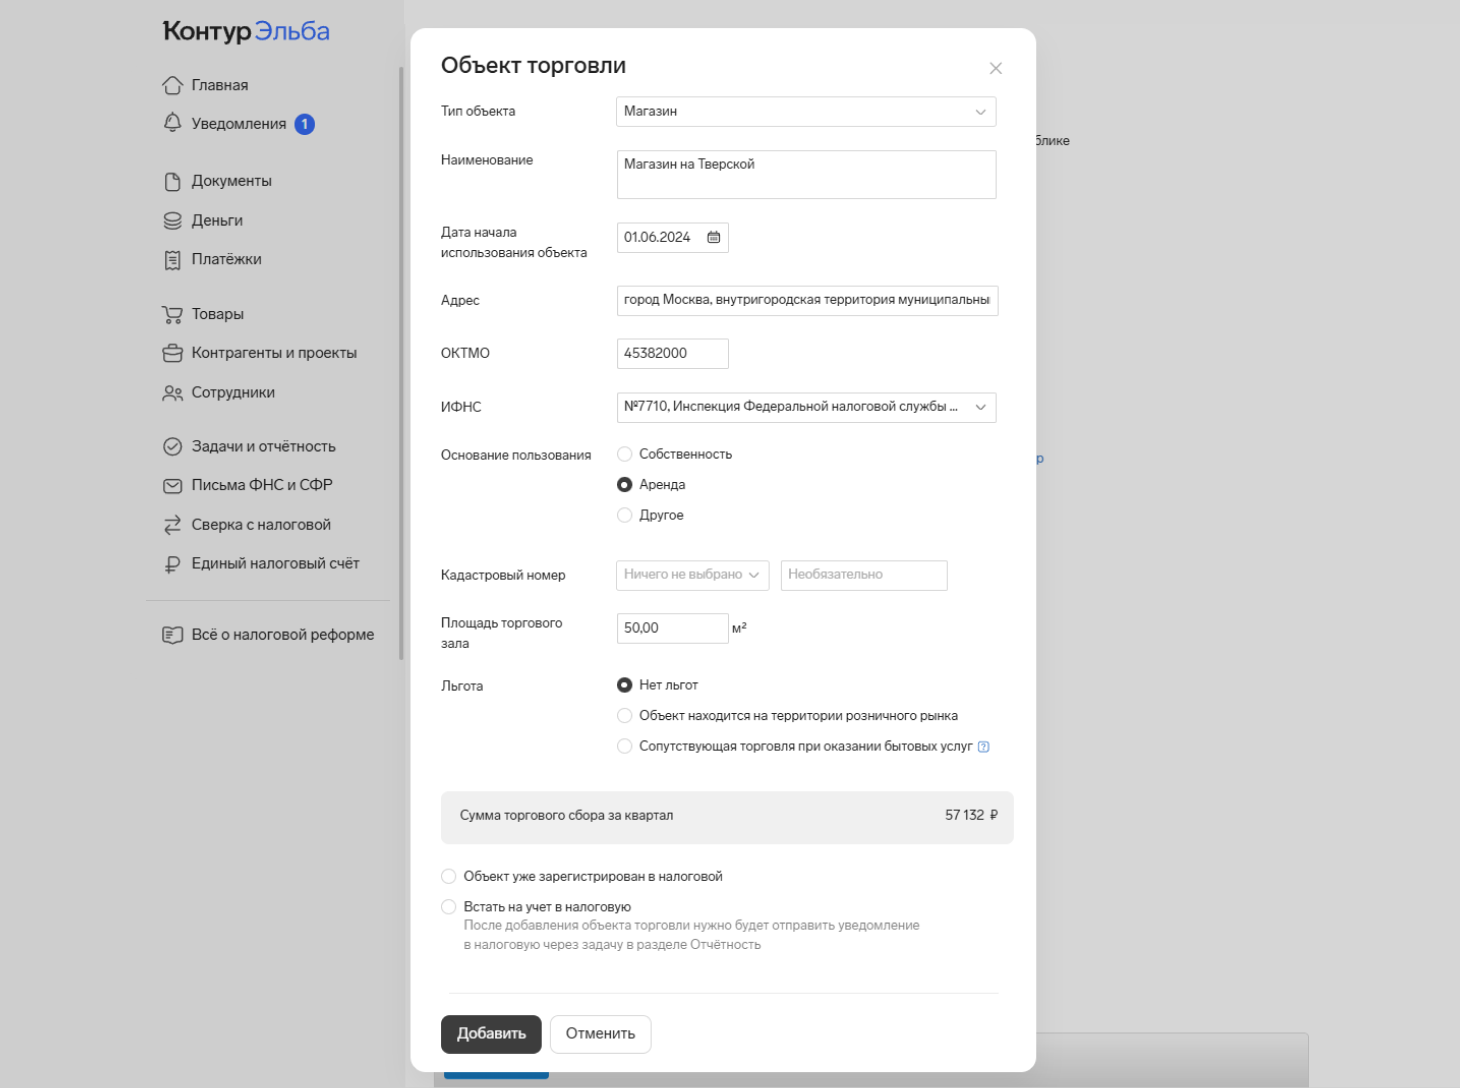Image resolution: width=1460 pixels, height=1088 pixels.
Task: Click the house icon next to Главная
Action: (x=172, y=85)
